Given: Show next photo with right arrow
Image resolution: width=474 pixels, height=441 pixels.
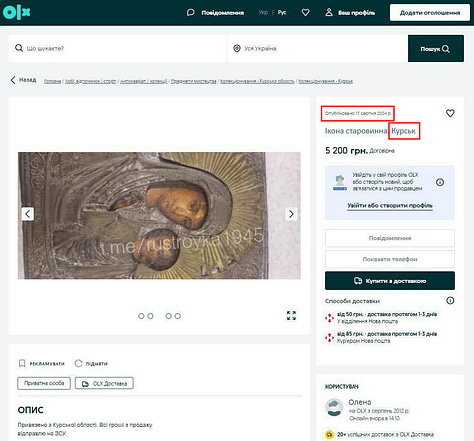Looking at the screenshot, I should click(291, 214).
